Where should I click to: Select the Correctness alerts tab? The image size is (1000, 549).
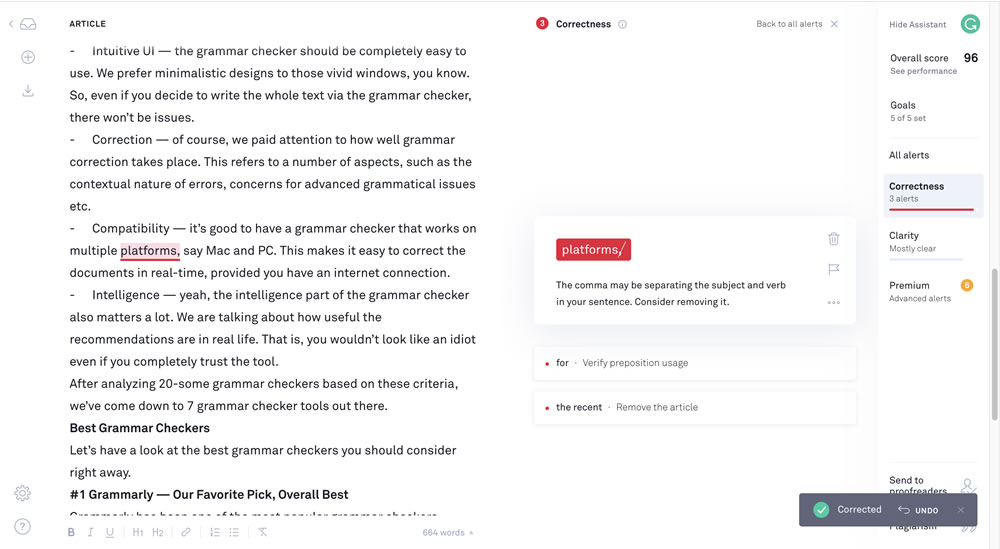pos(933,195)
